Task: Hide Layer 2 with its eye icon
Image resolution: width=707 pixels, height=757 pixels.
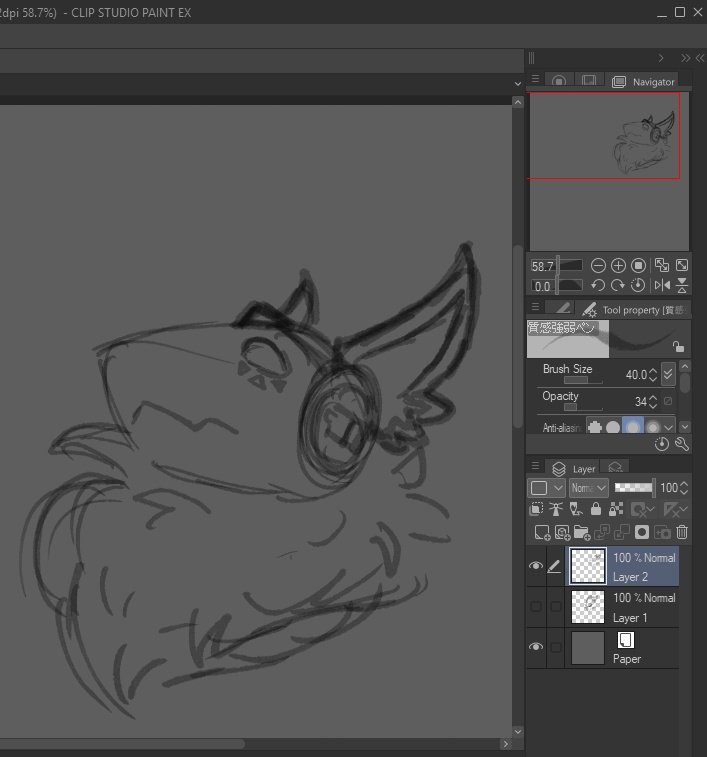Action: point(536,566)
